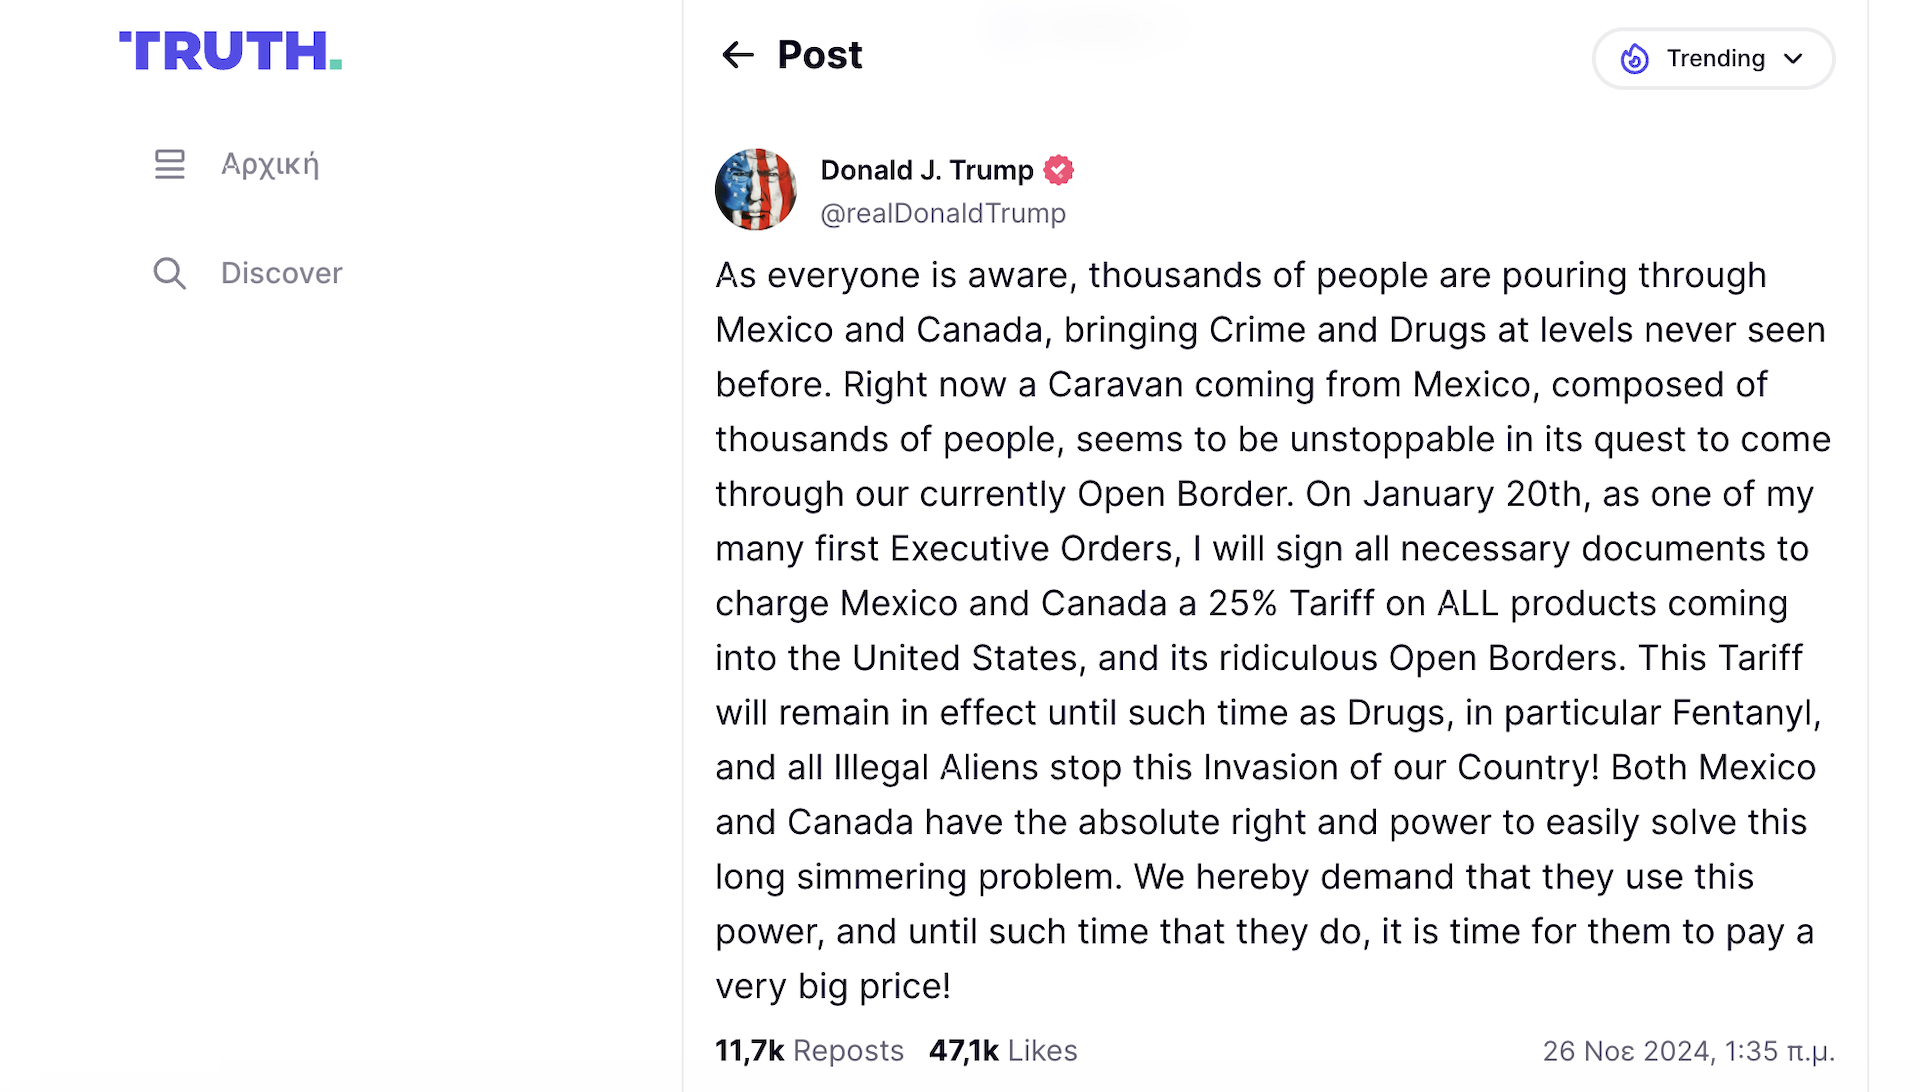1920x1092 pixels.
Task: Click the Post page heading
Action: [819, 55]
